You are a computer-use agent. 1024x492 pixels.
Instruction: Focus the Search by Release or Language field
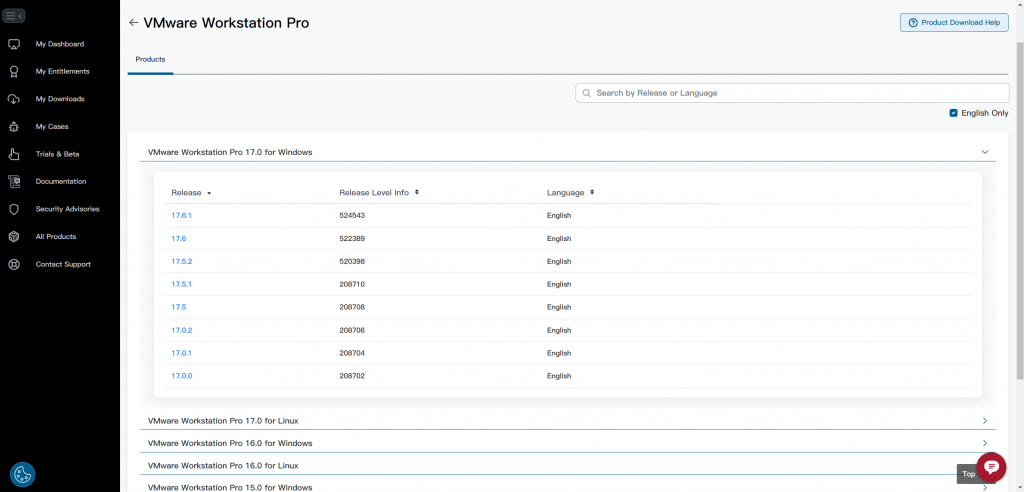click(792, 93)
